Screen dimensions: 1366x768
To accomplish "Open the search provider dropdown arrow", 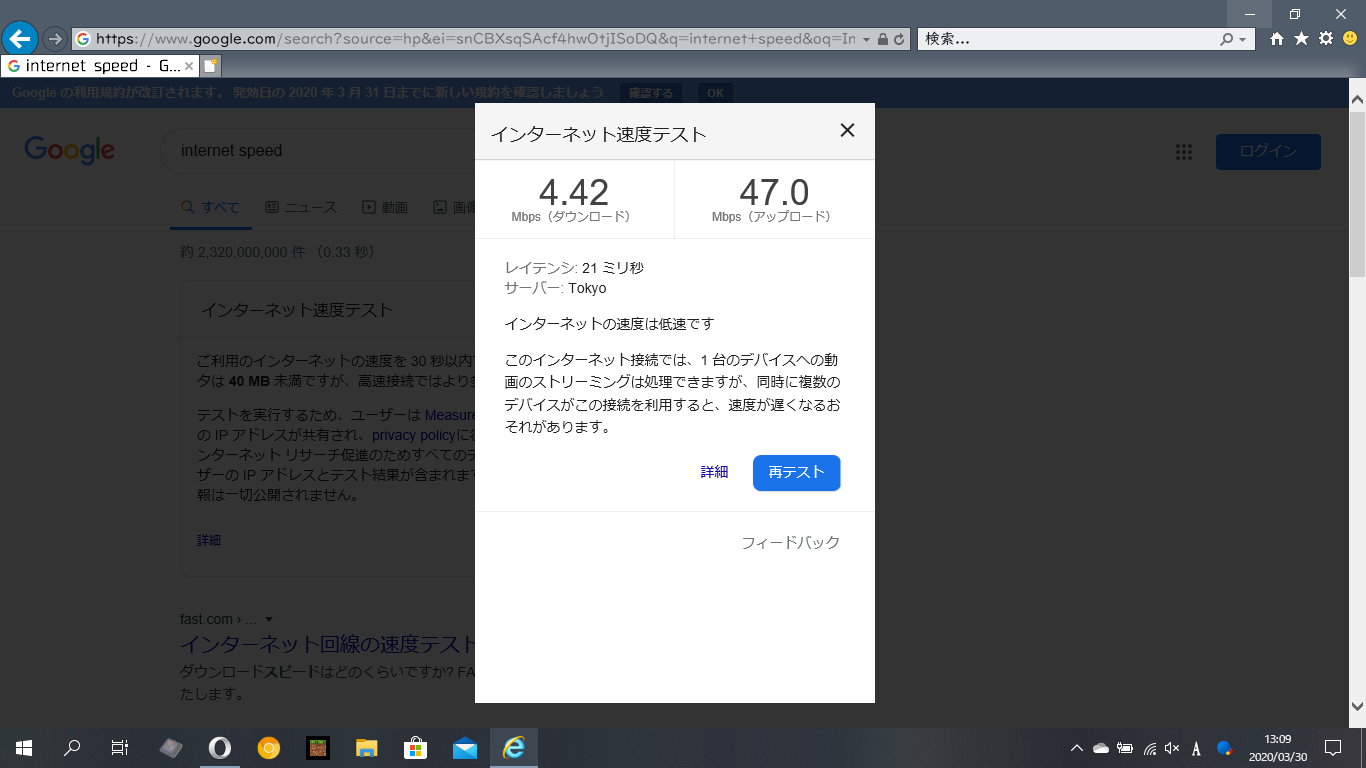I will tap(1243, 40).
